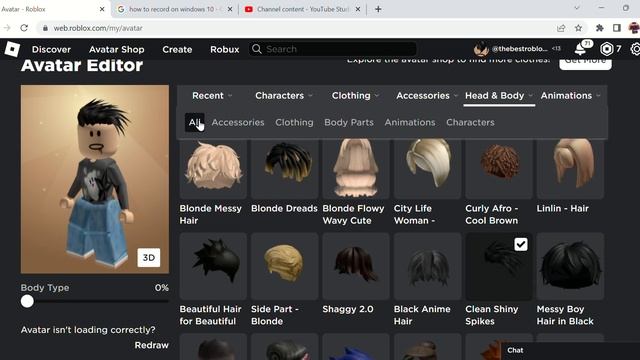Equip Curly Afro - Cool Brown hair
Image resolution: width=640 pixels, height=360 pixels.
click(x=499, y=168)
